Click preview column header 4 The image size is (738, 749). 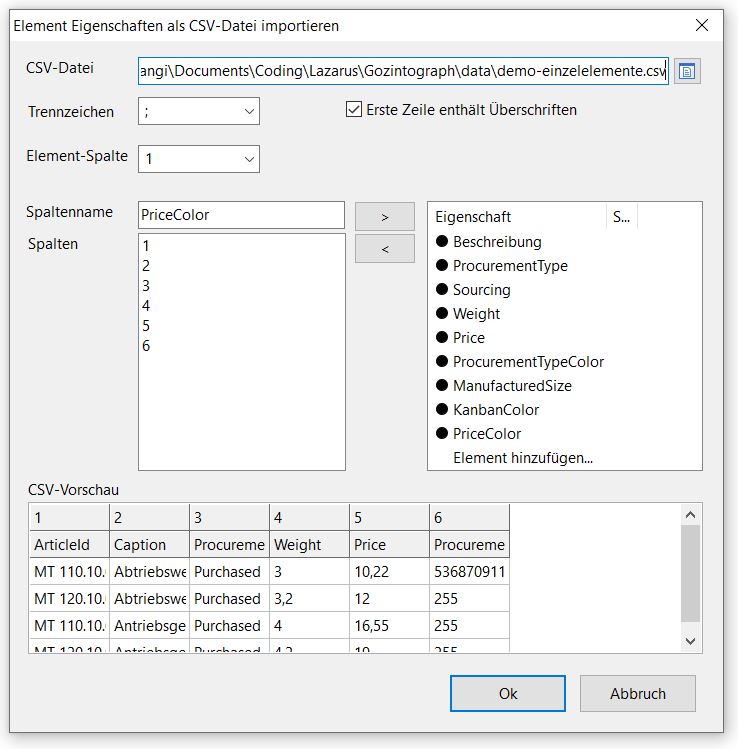coord(310,517)
